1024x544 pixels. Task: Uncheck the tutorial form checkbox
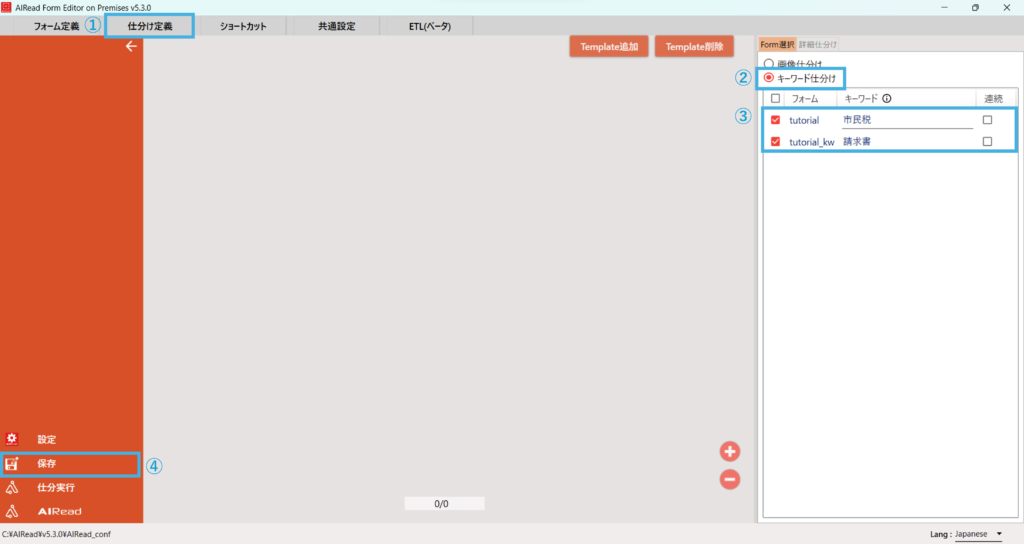[x=776, y=120]
